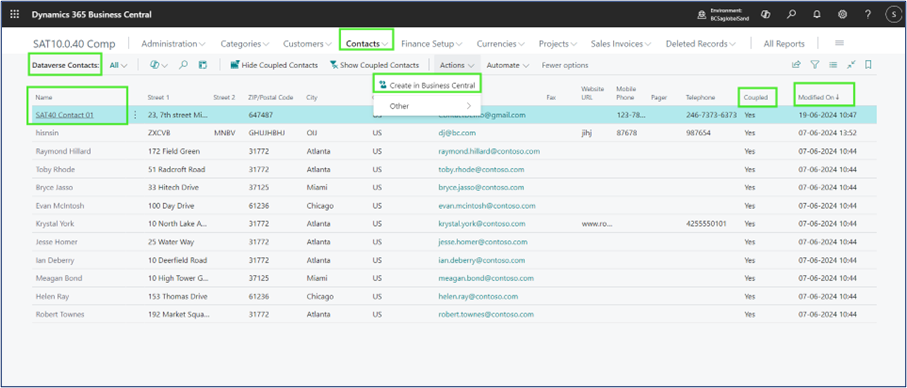
Task: Open the app launcher waffle icon
Action: pos(14,15)
